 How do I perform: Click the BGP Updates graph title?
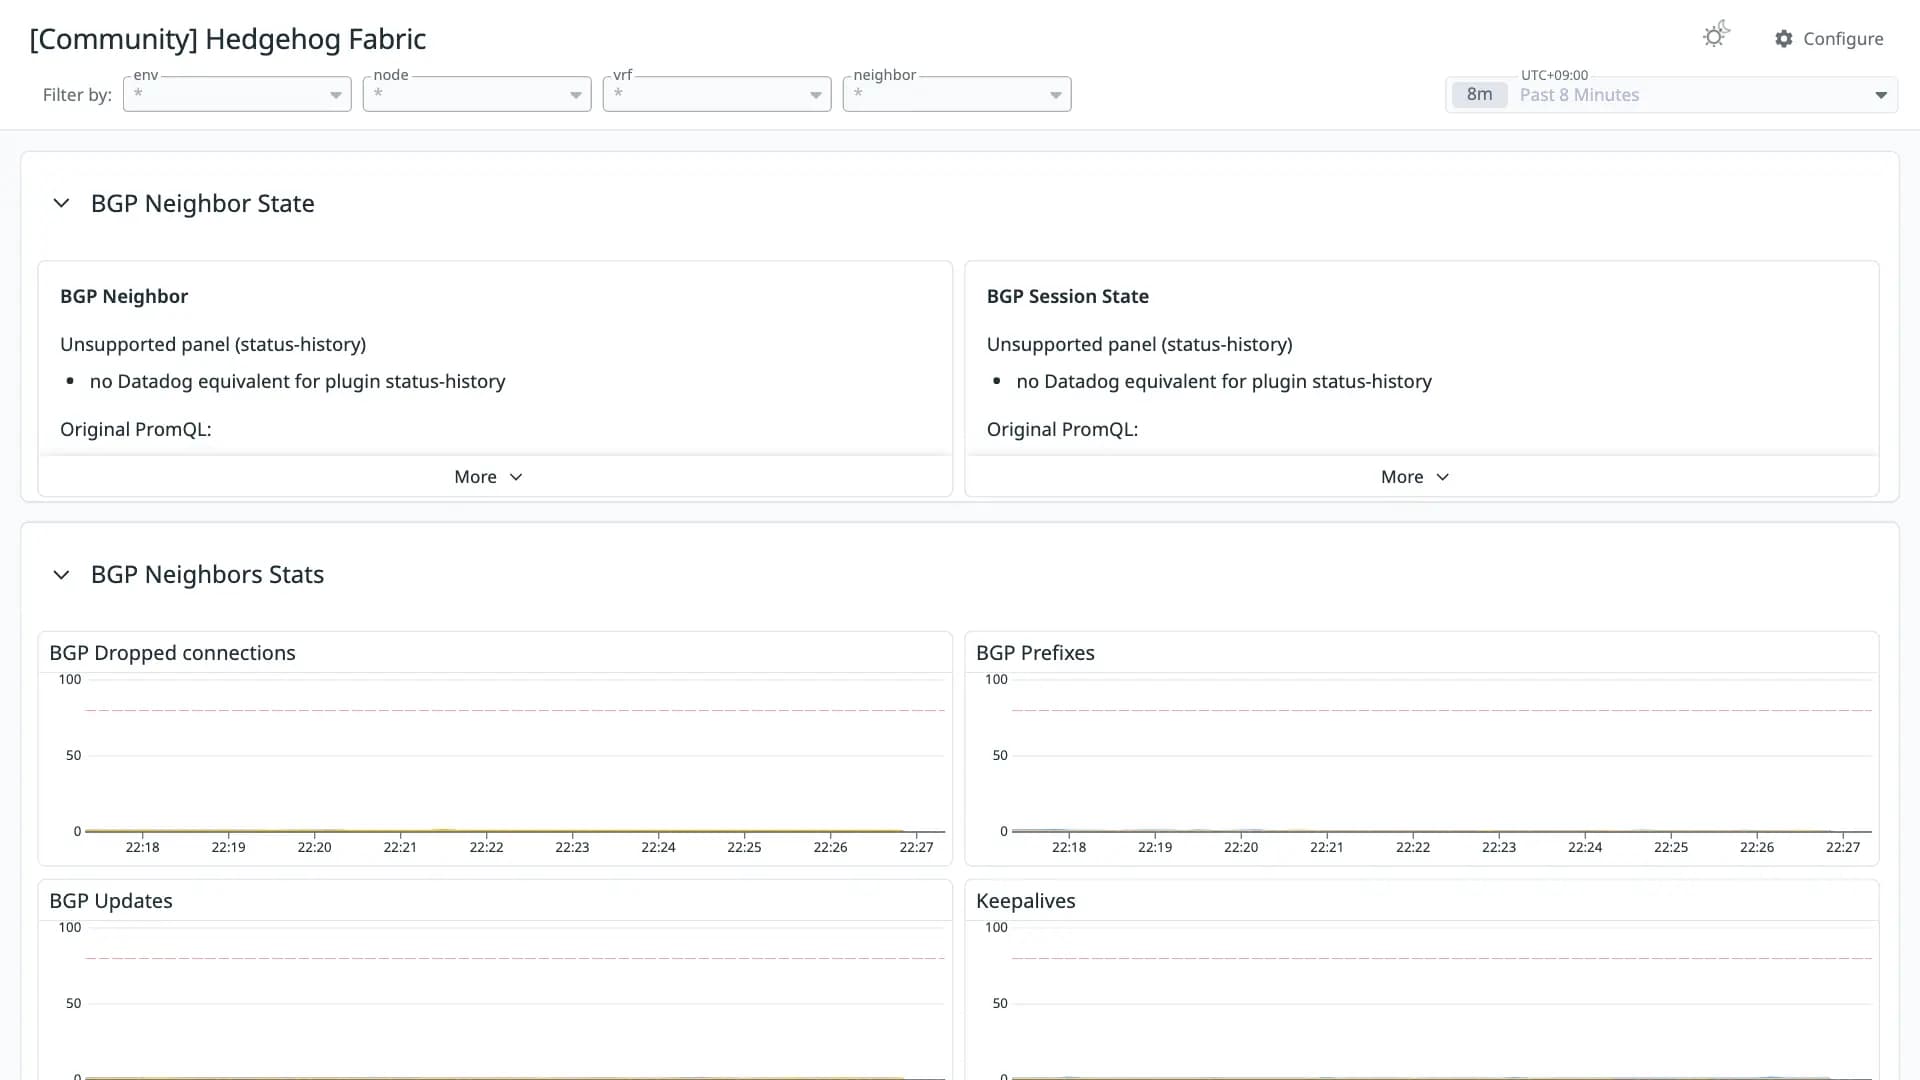111,901
